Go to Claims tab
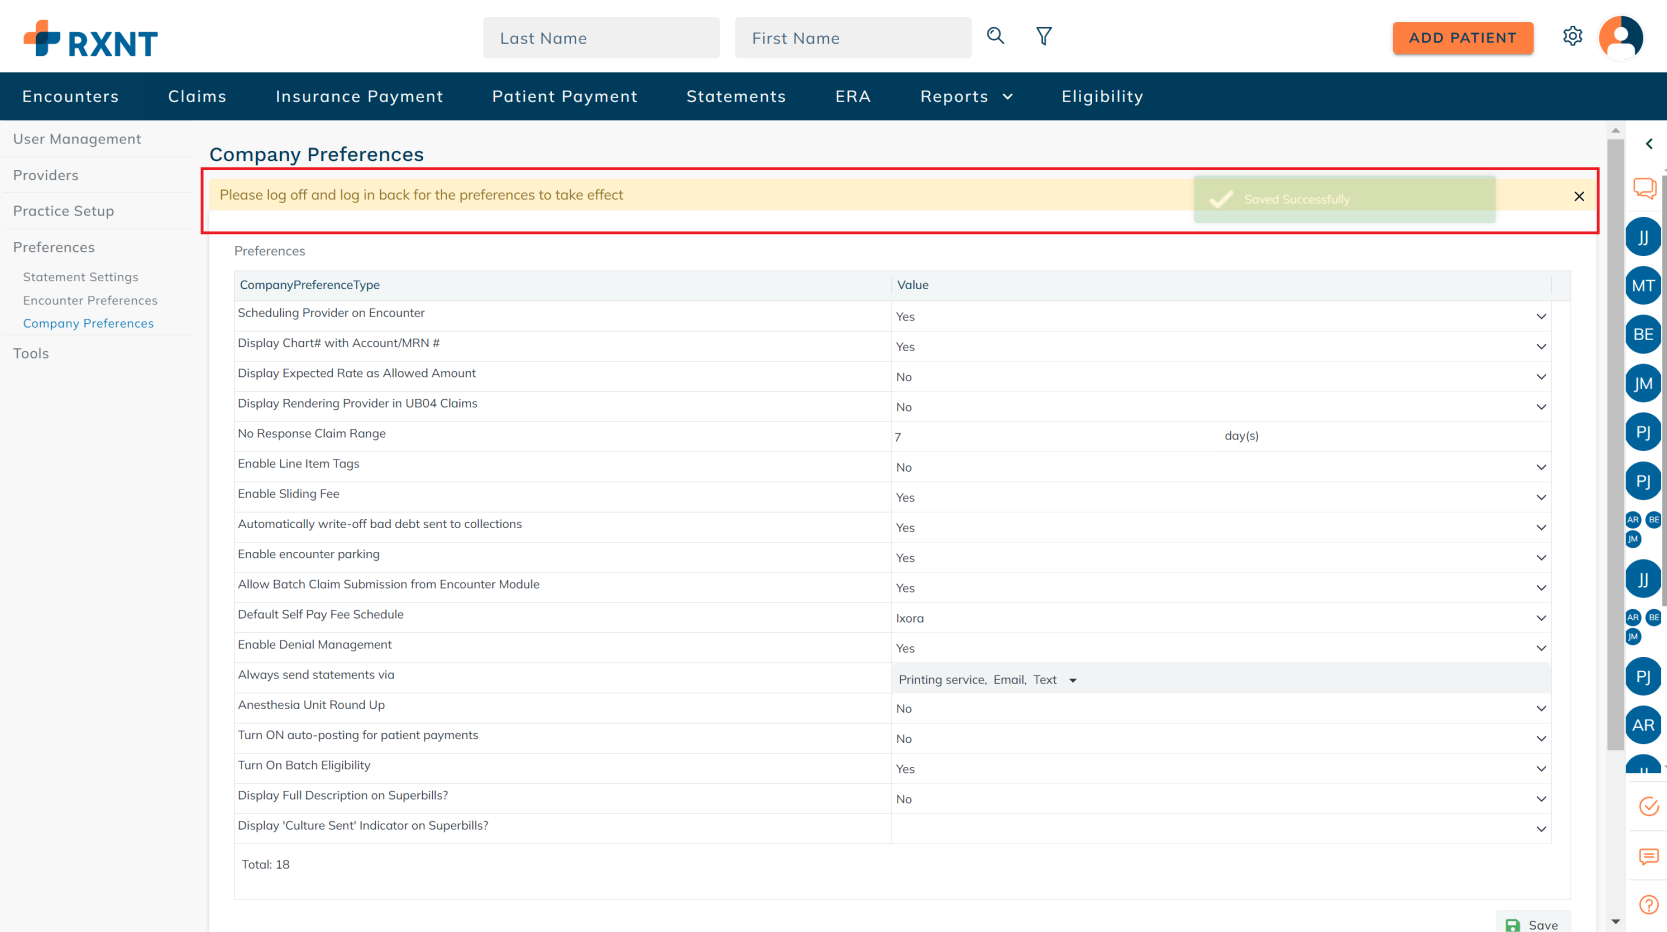 pos(197,96)
